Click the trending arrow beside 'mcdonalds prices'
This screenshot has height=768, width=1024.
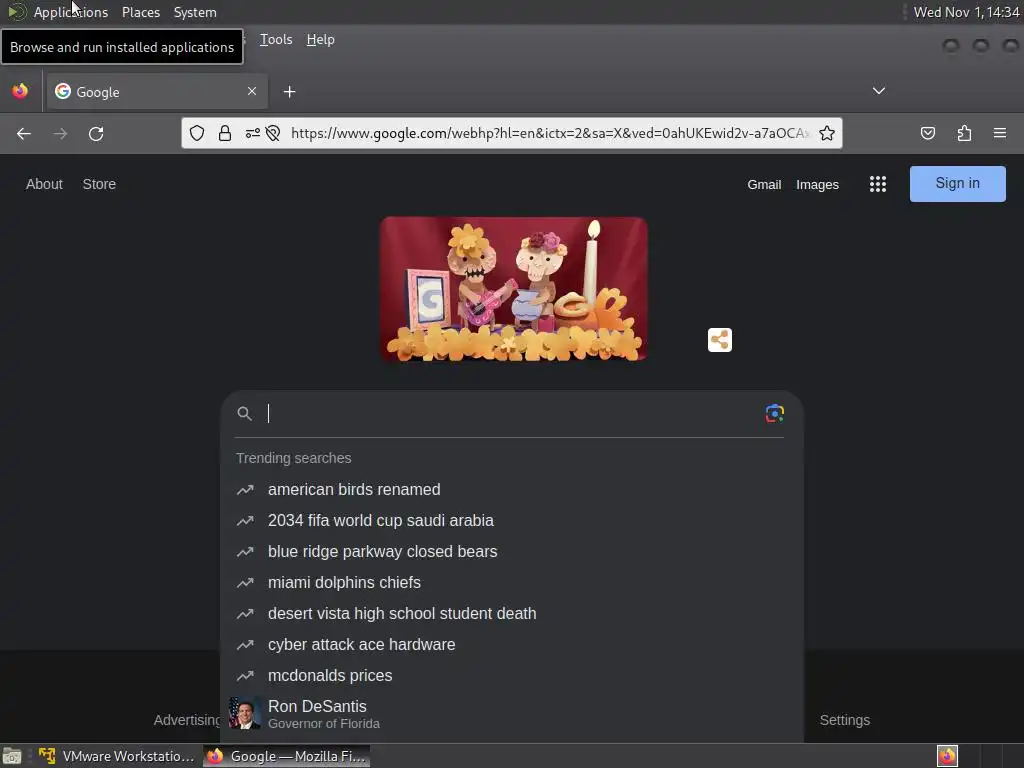(x=245, y=675)
